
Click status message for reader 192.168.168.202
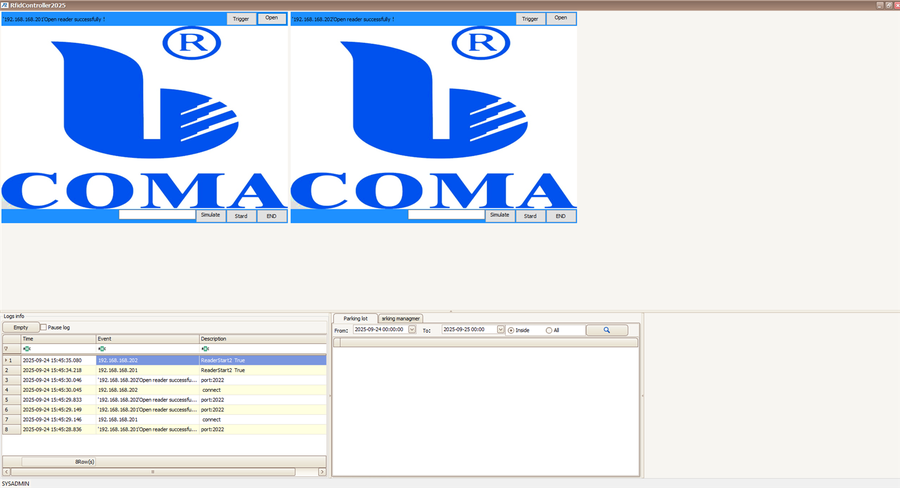click(x=343, y=19)
